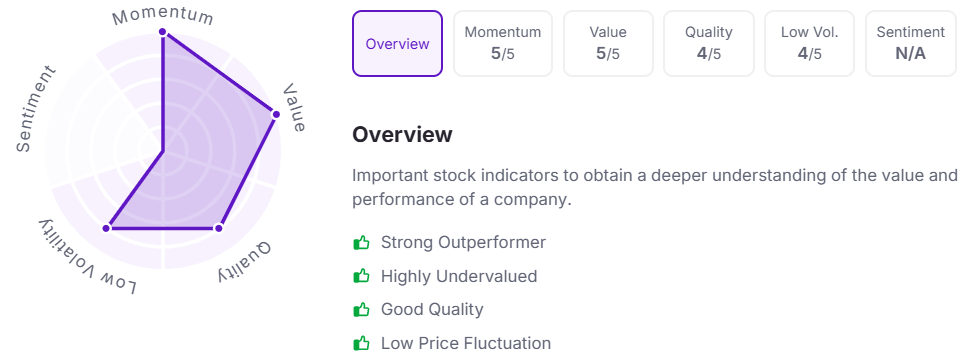Open the Sentiment N/A tab
Screen dimensions: 970x364
pos(911,43)
